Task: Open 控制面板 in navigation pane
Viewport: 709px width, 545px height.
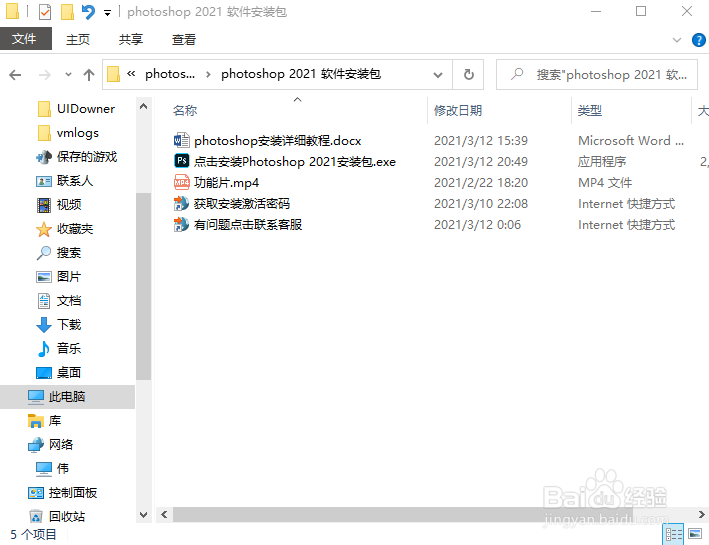Action: 72,493
